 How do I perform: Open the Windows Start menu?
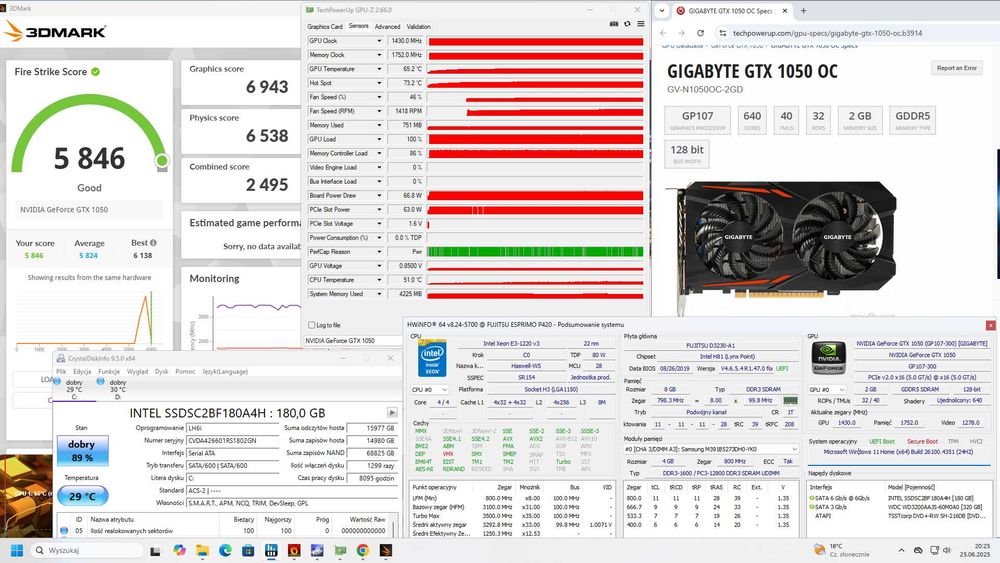tap(17, 550)
